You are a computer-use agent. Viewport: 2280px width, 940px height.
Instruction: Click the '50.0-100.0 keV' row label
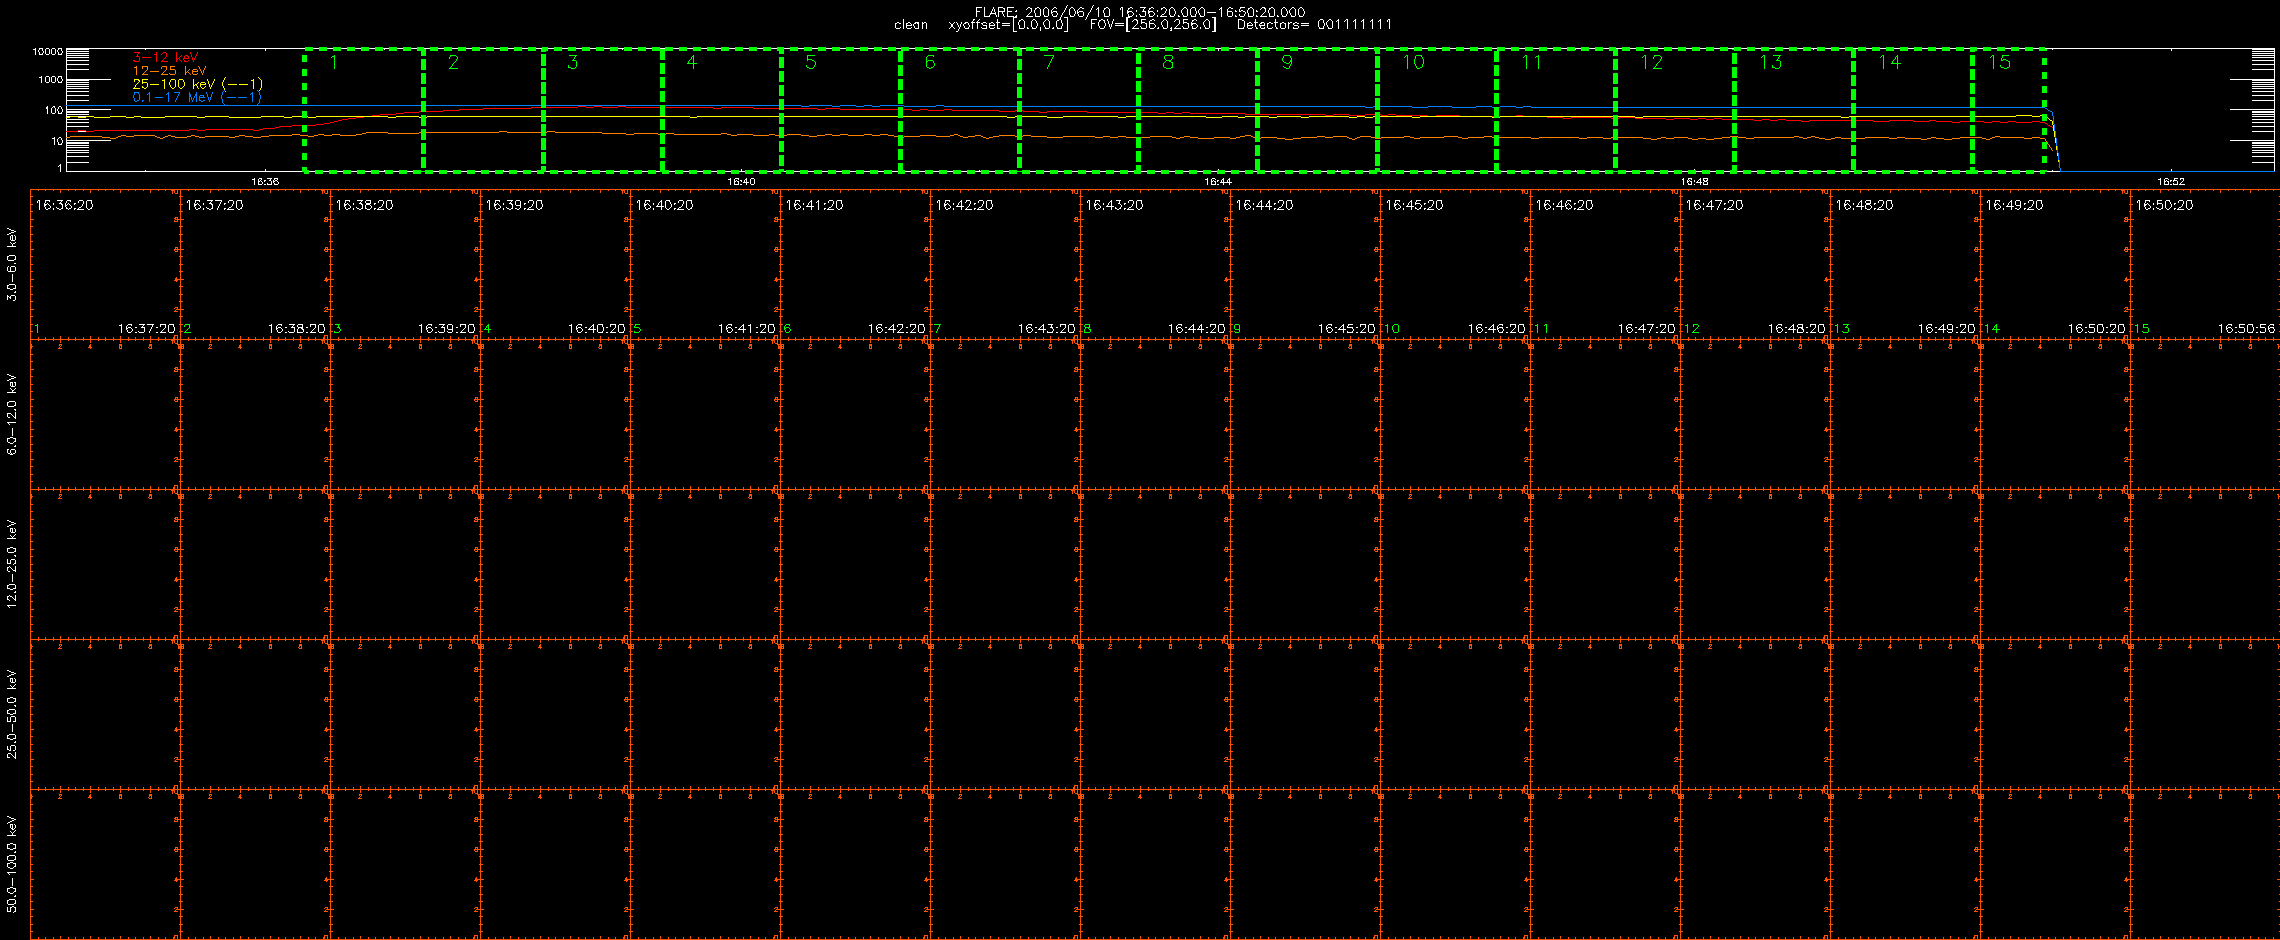click(x=12, y=864)
